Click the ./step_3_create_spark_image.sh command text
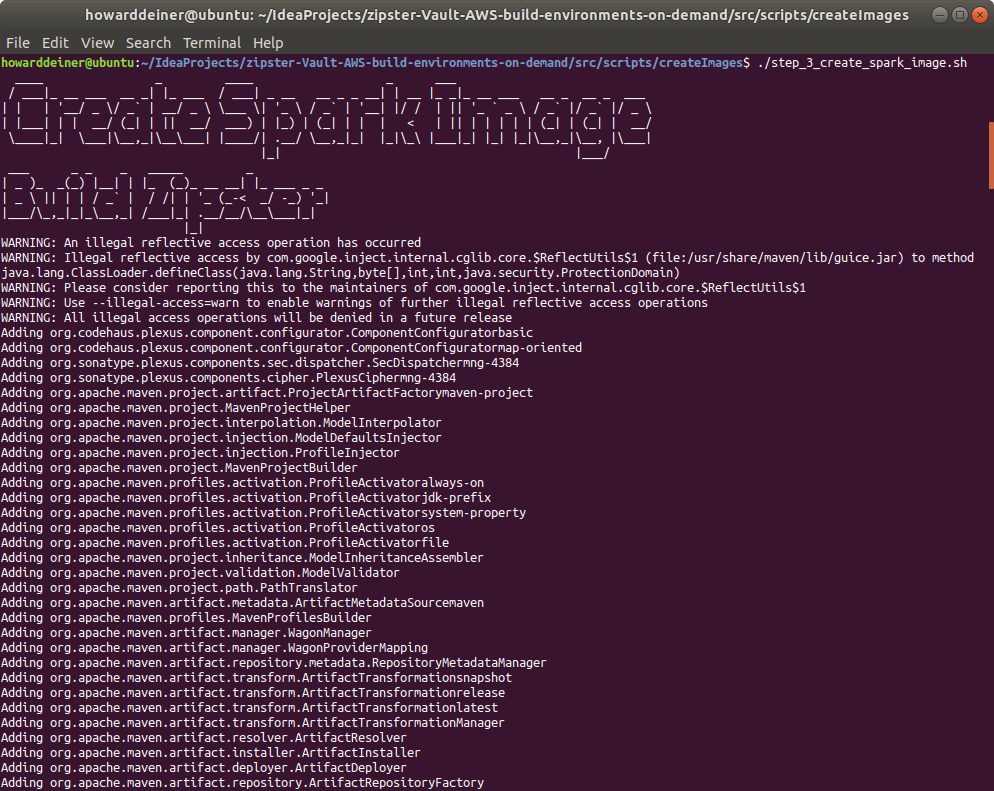994x791 pixels. (862, 63)
